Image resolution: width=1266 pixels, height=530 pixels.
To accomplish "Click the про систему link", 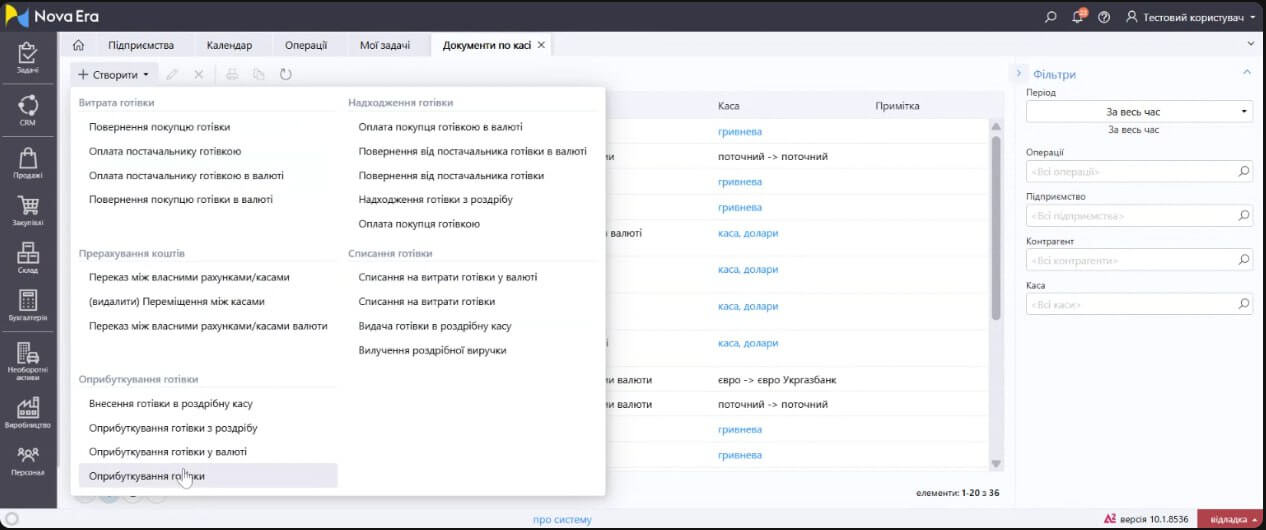I will [562, 519].
